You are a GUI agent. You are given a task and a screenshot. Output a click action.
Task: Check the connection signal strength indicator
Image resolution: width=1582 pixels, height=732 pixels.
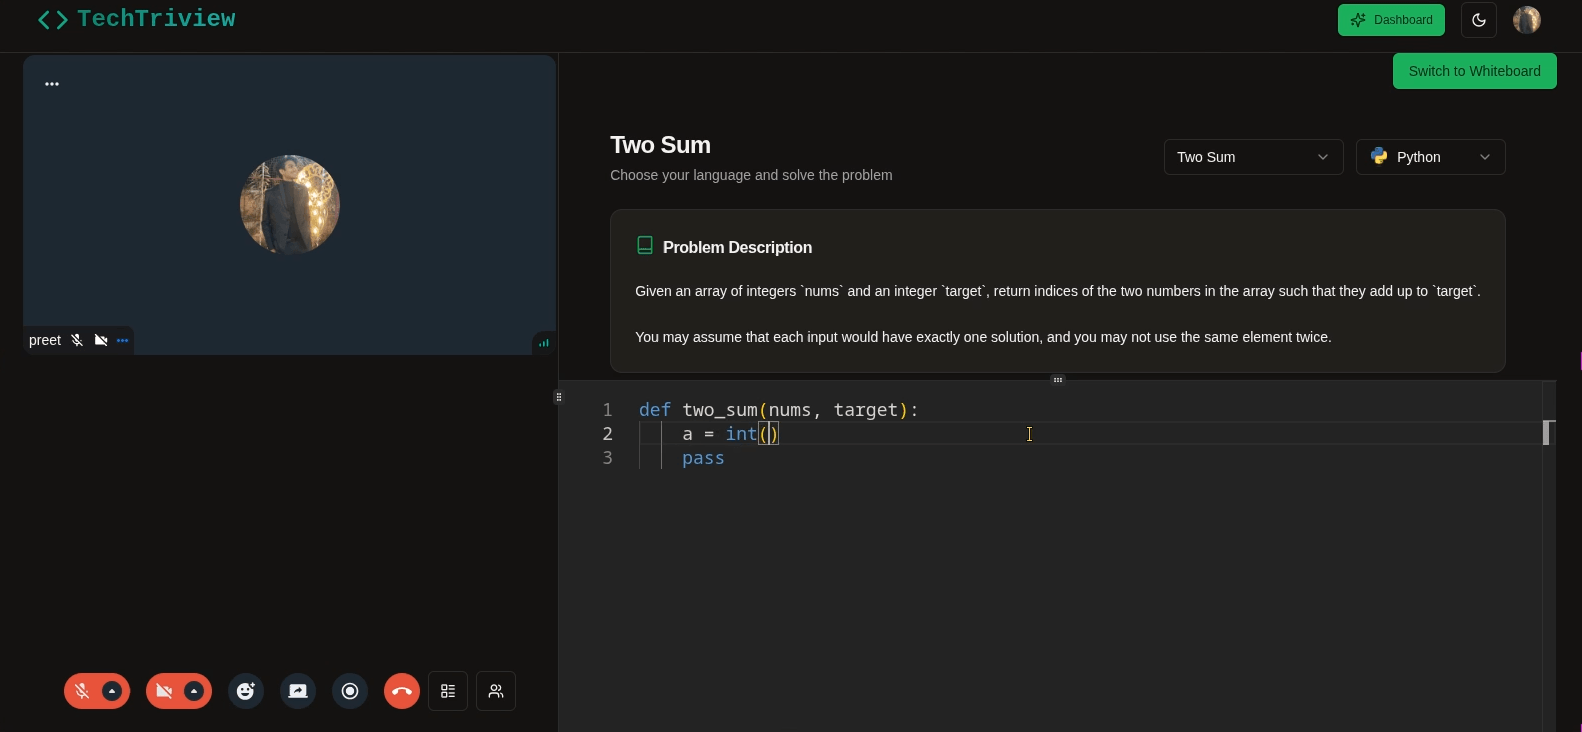(x=544, y=343)
